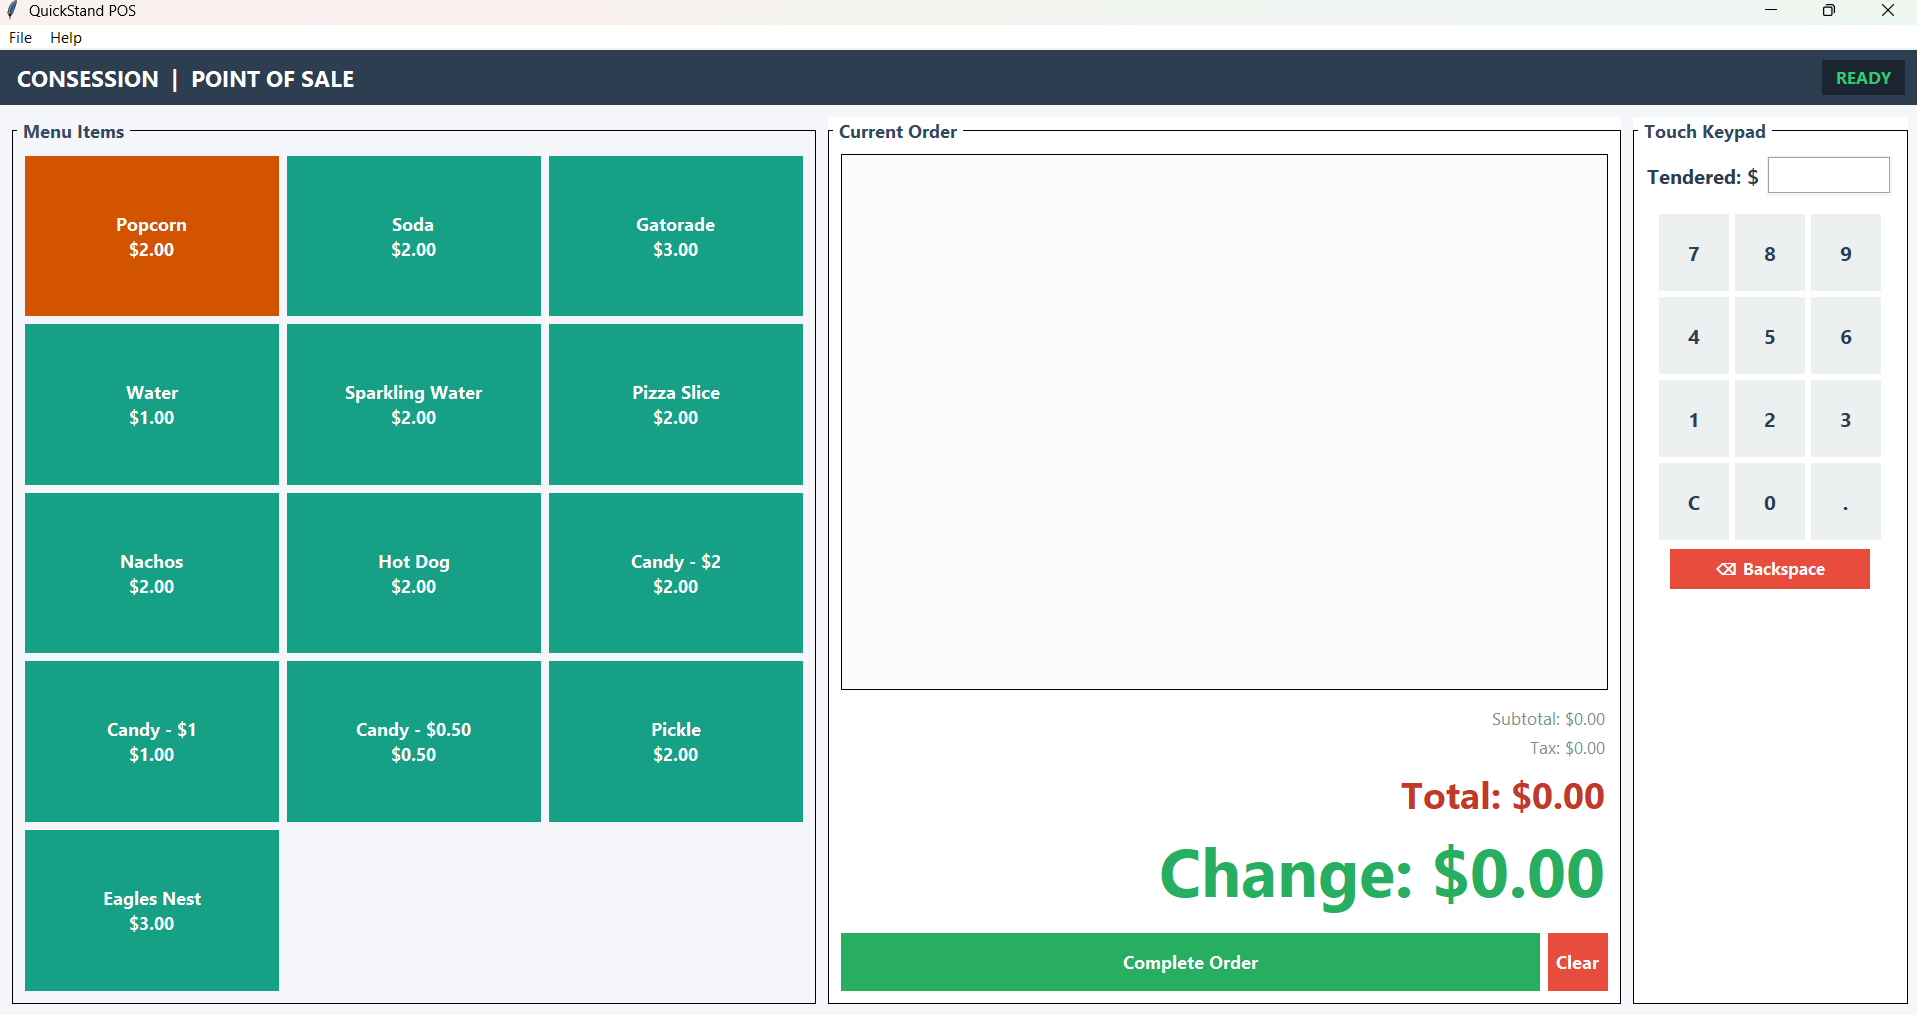Viewport: 1917px width, 1015px height.
Task: Click the "Change: $0.00" text
Action: coord(1382,874)
